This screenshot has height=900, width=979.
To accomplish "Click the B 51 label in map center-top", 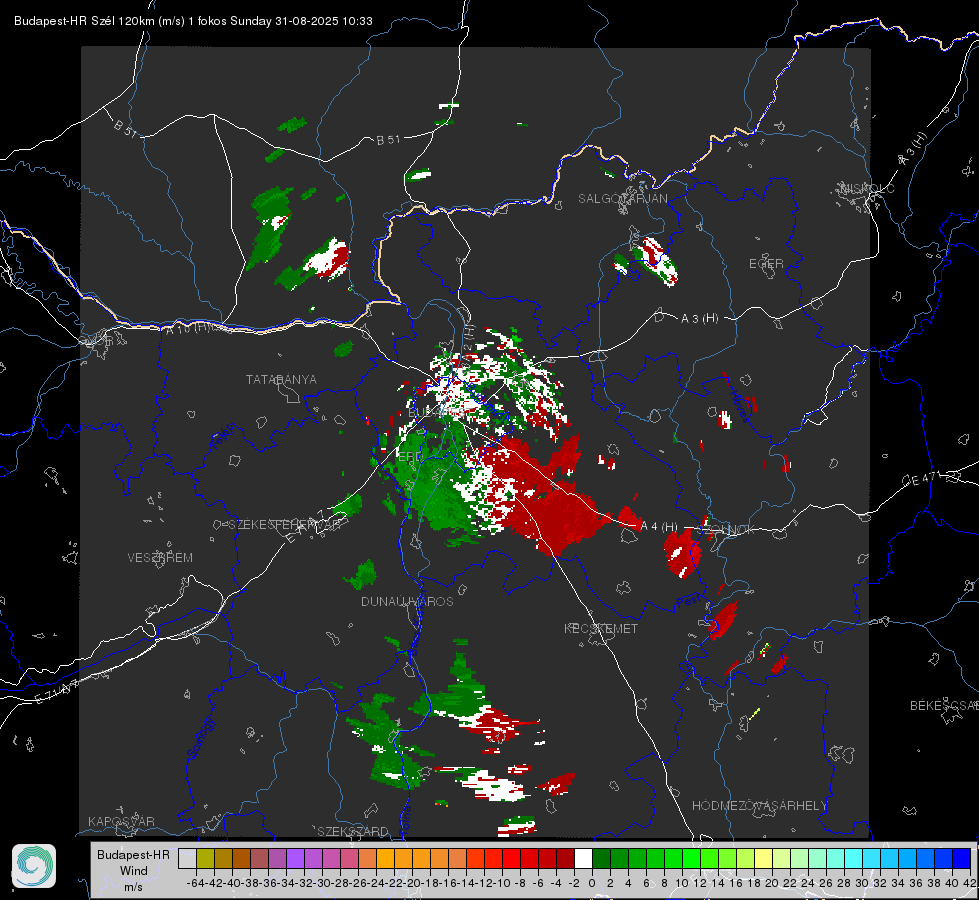I will [388, 139].
